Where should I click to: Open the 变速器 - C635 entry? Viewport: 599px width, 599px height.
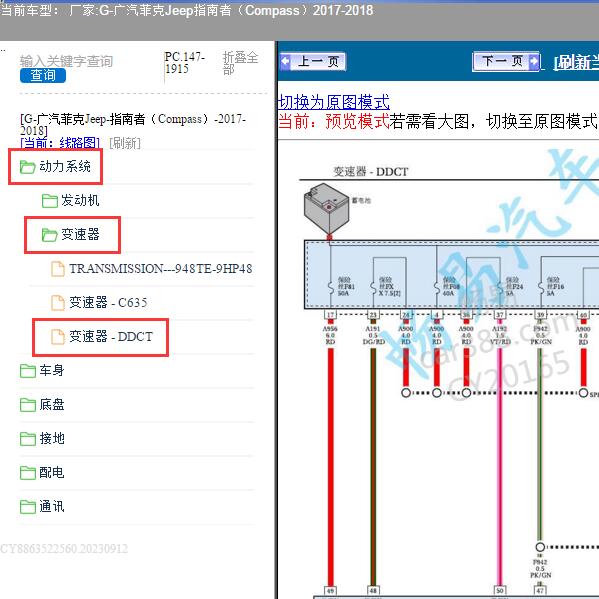click(x=108, y=303)
